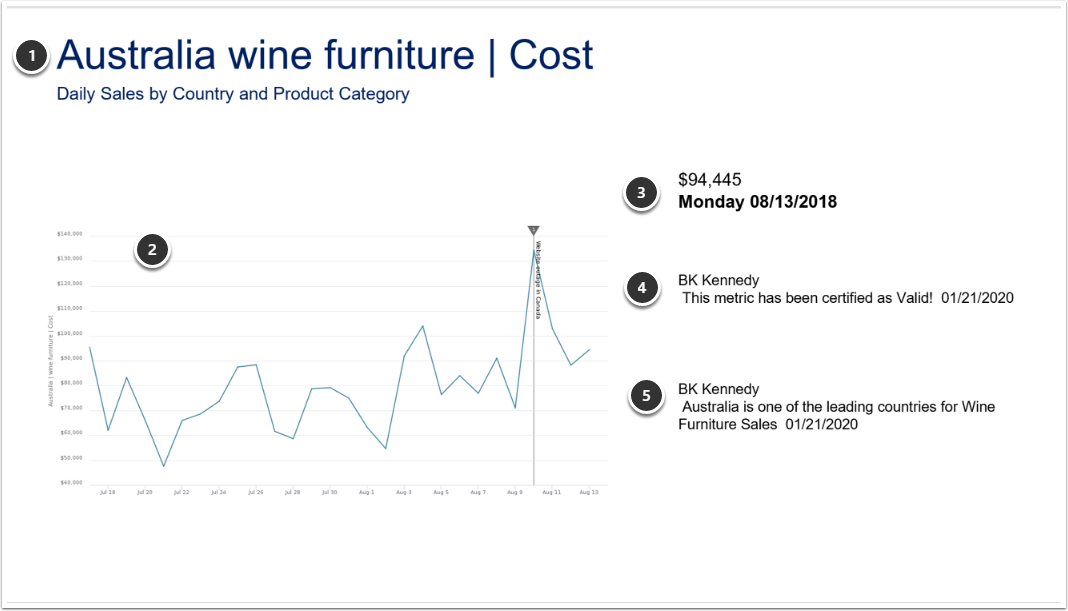Click numbered callout badge 1 near the title
The image size is (1068, 611).
[x=31, y=55]
